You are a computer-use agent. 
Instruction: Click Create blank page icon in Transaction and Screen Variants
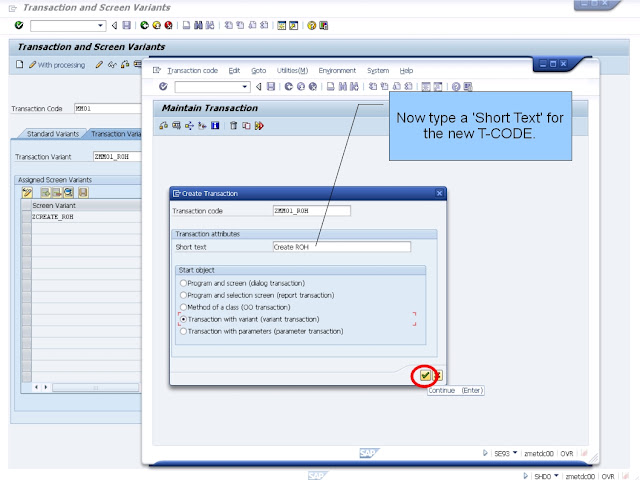click(20, 64)
